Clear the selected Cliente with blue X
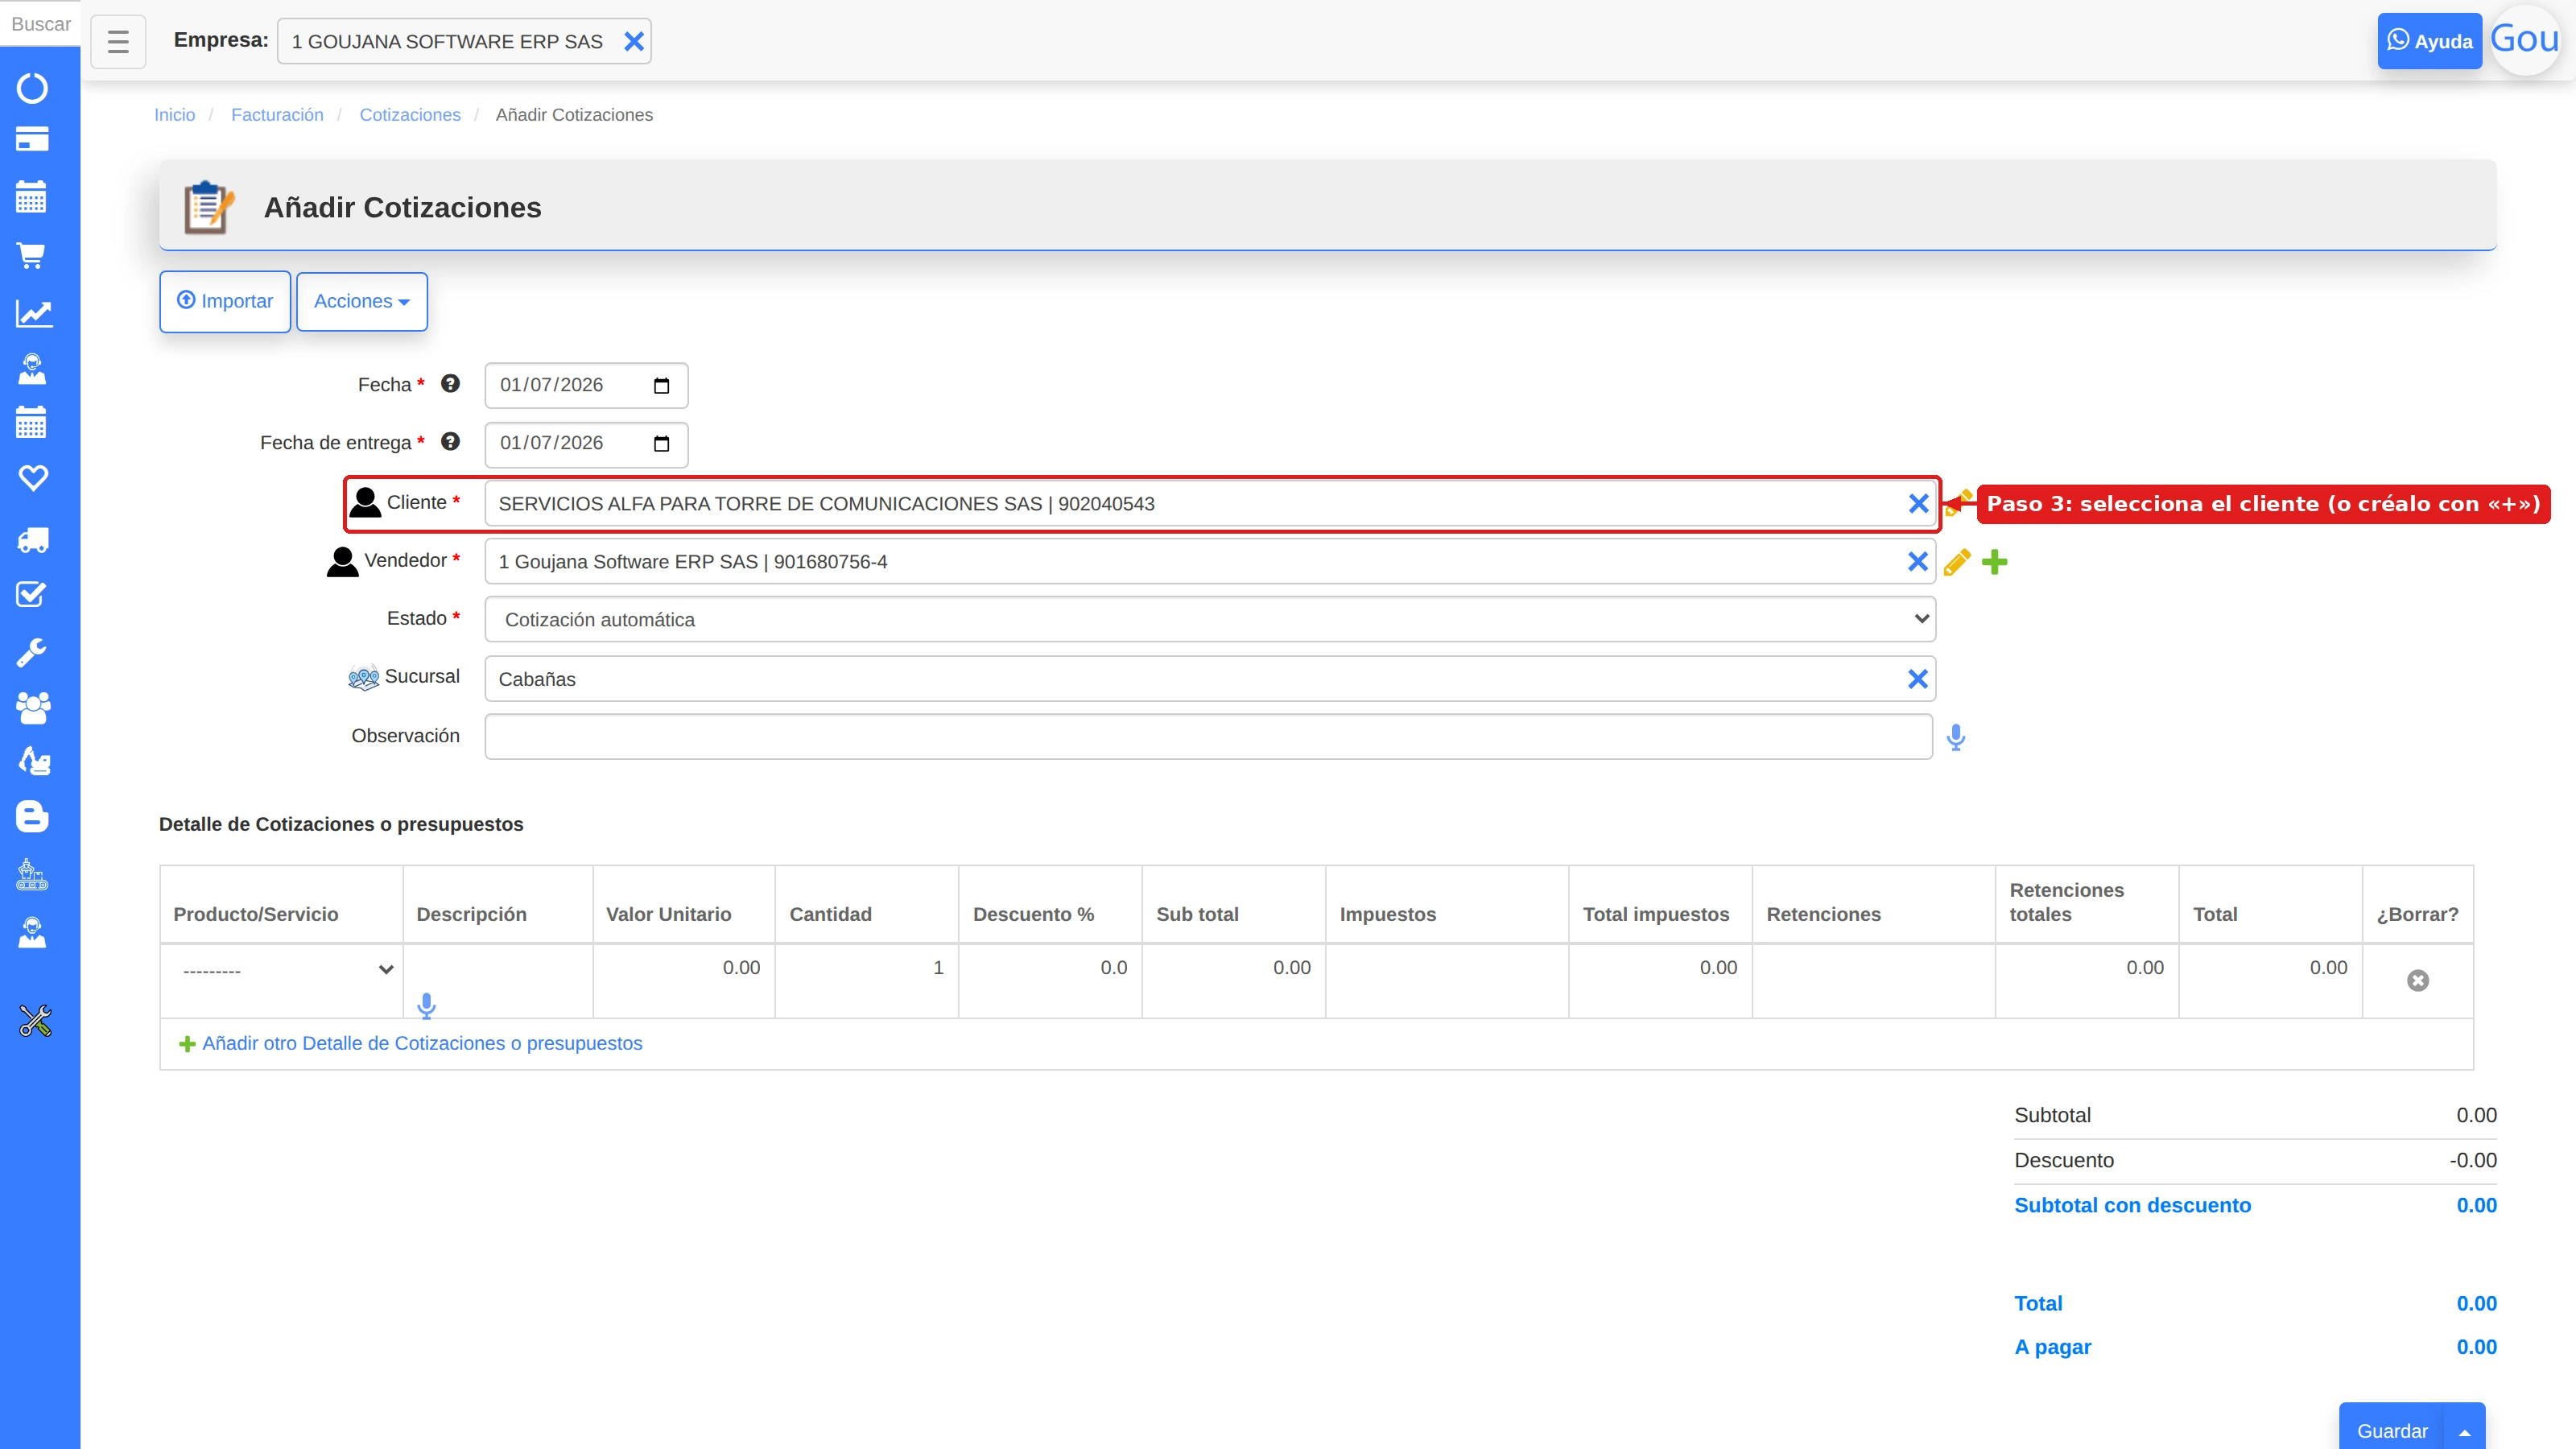The height and width of the screenshot is (1449, 2576). coord(1918,504)
